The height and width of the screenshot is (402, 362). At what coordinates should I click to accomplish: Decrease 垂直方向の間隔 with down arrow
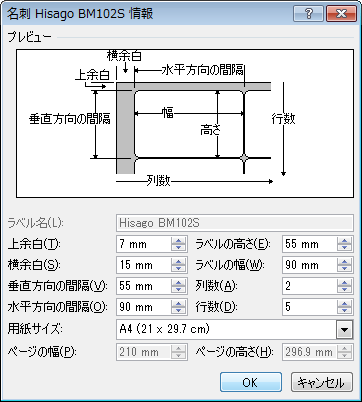(x=179, y=290)
